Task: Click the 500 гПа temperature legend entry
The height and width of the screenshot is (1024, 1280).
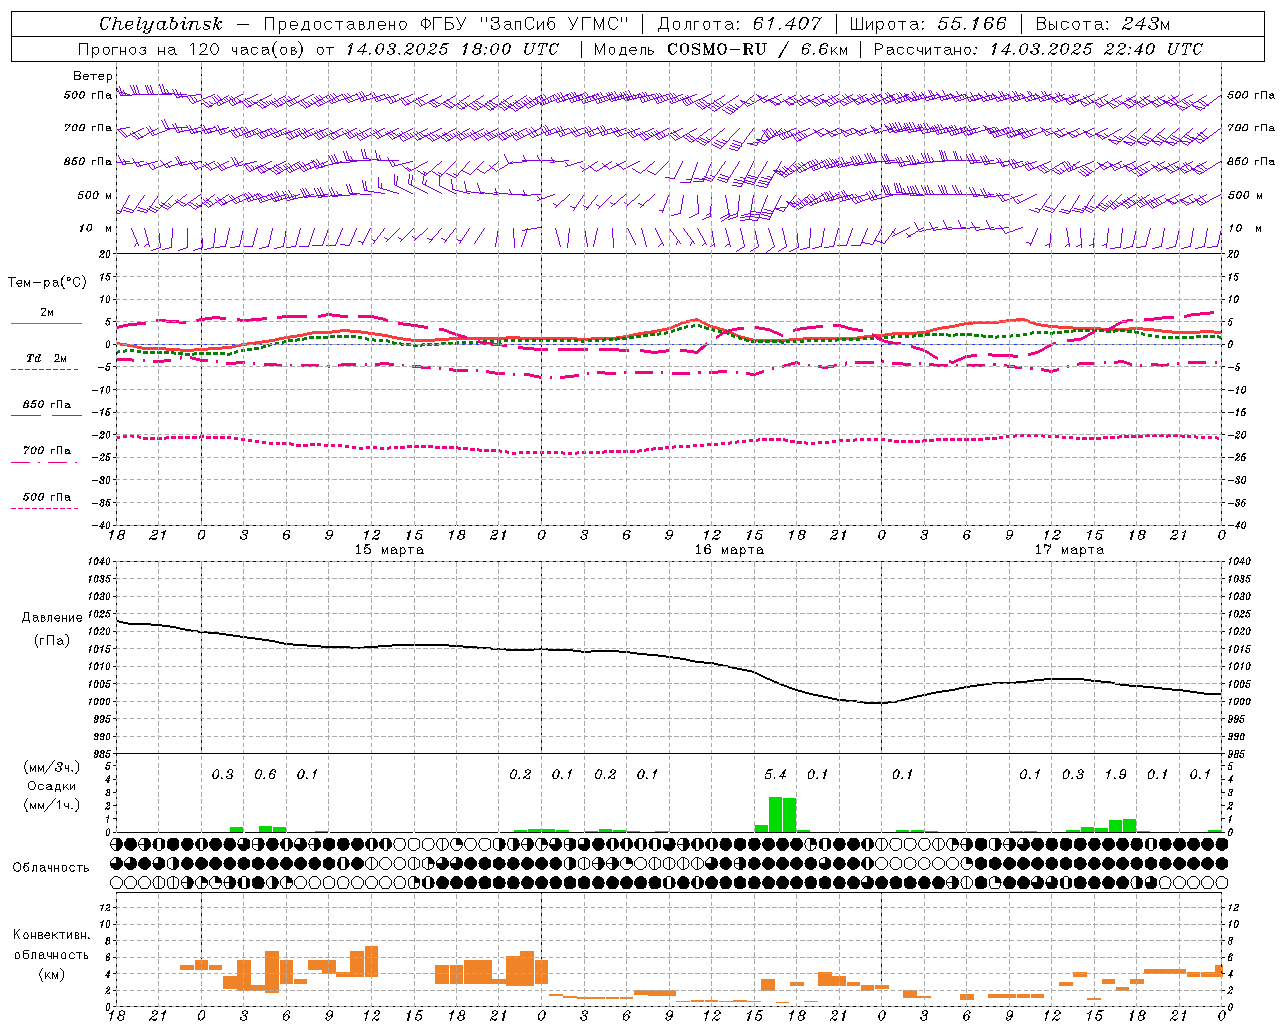Action: [x=47, y=496]
